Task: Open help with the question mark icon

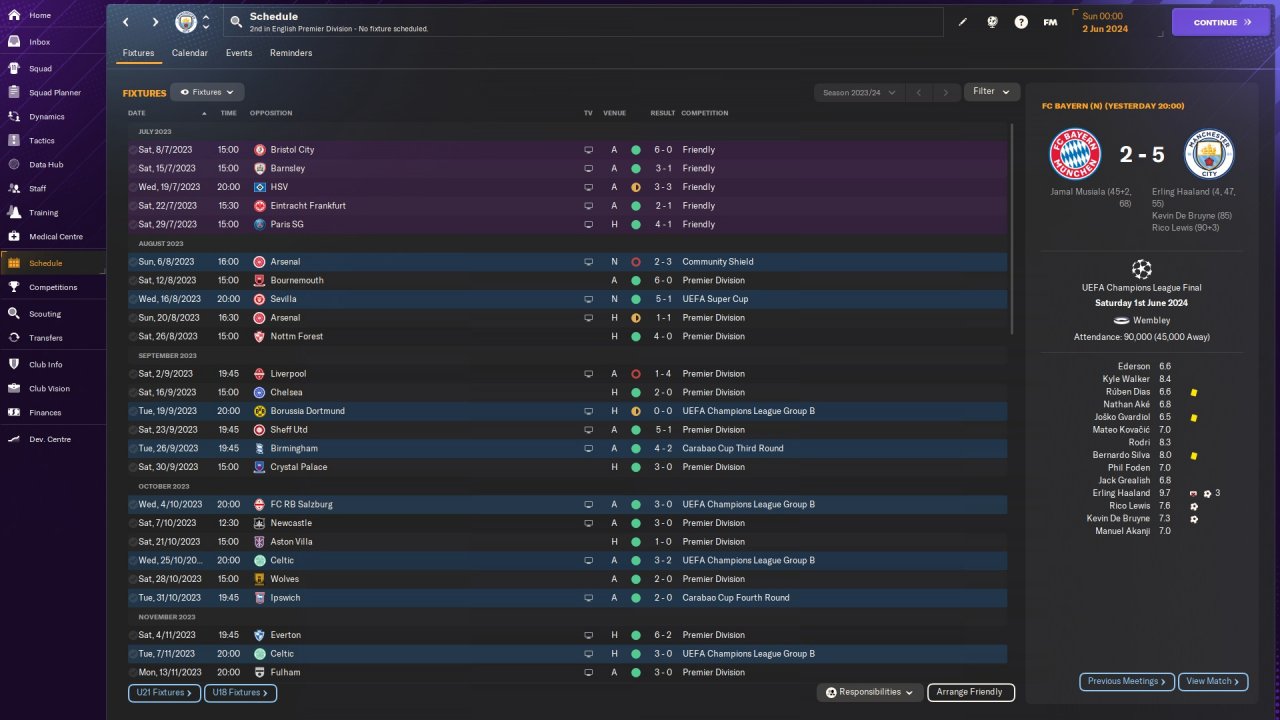Action: click(1021, 22)
